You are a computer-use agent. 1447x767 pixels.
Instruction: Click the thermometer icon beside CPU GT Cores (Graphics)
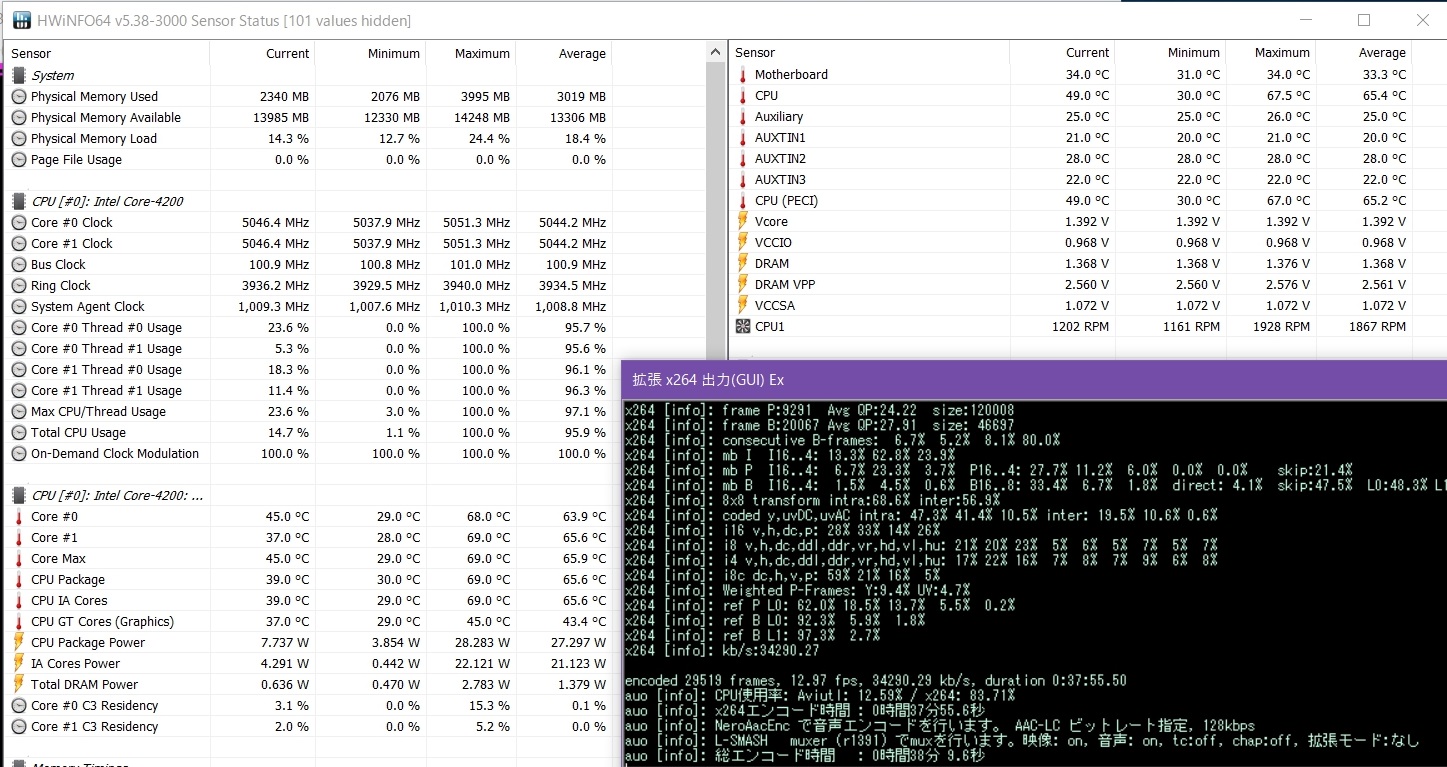tap(19, 622)
